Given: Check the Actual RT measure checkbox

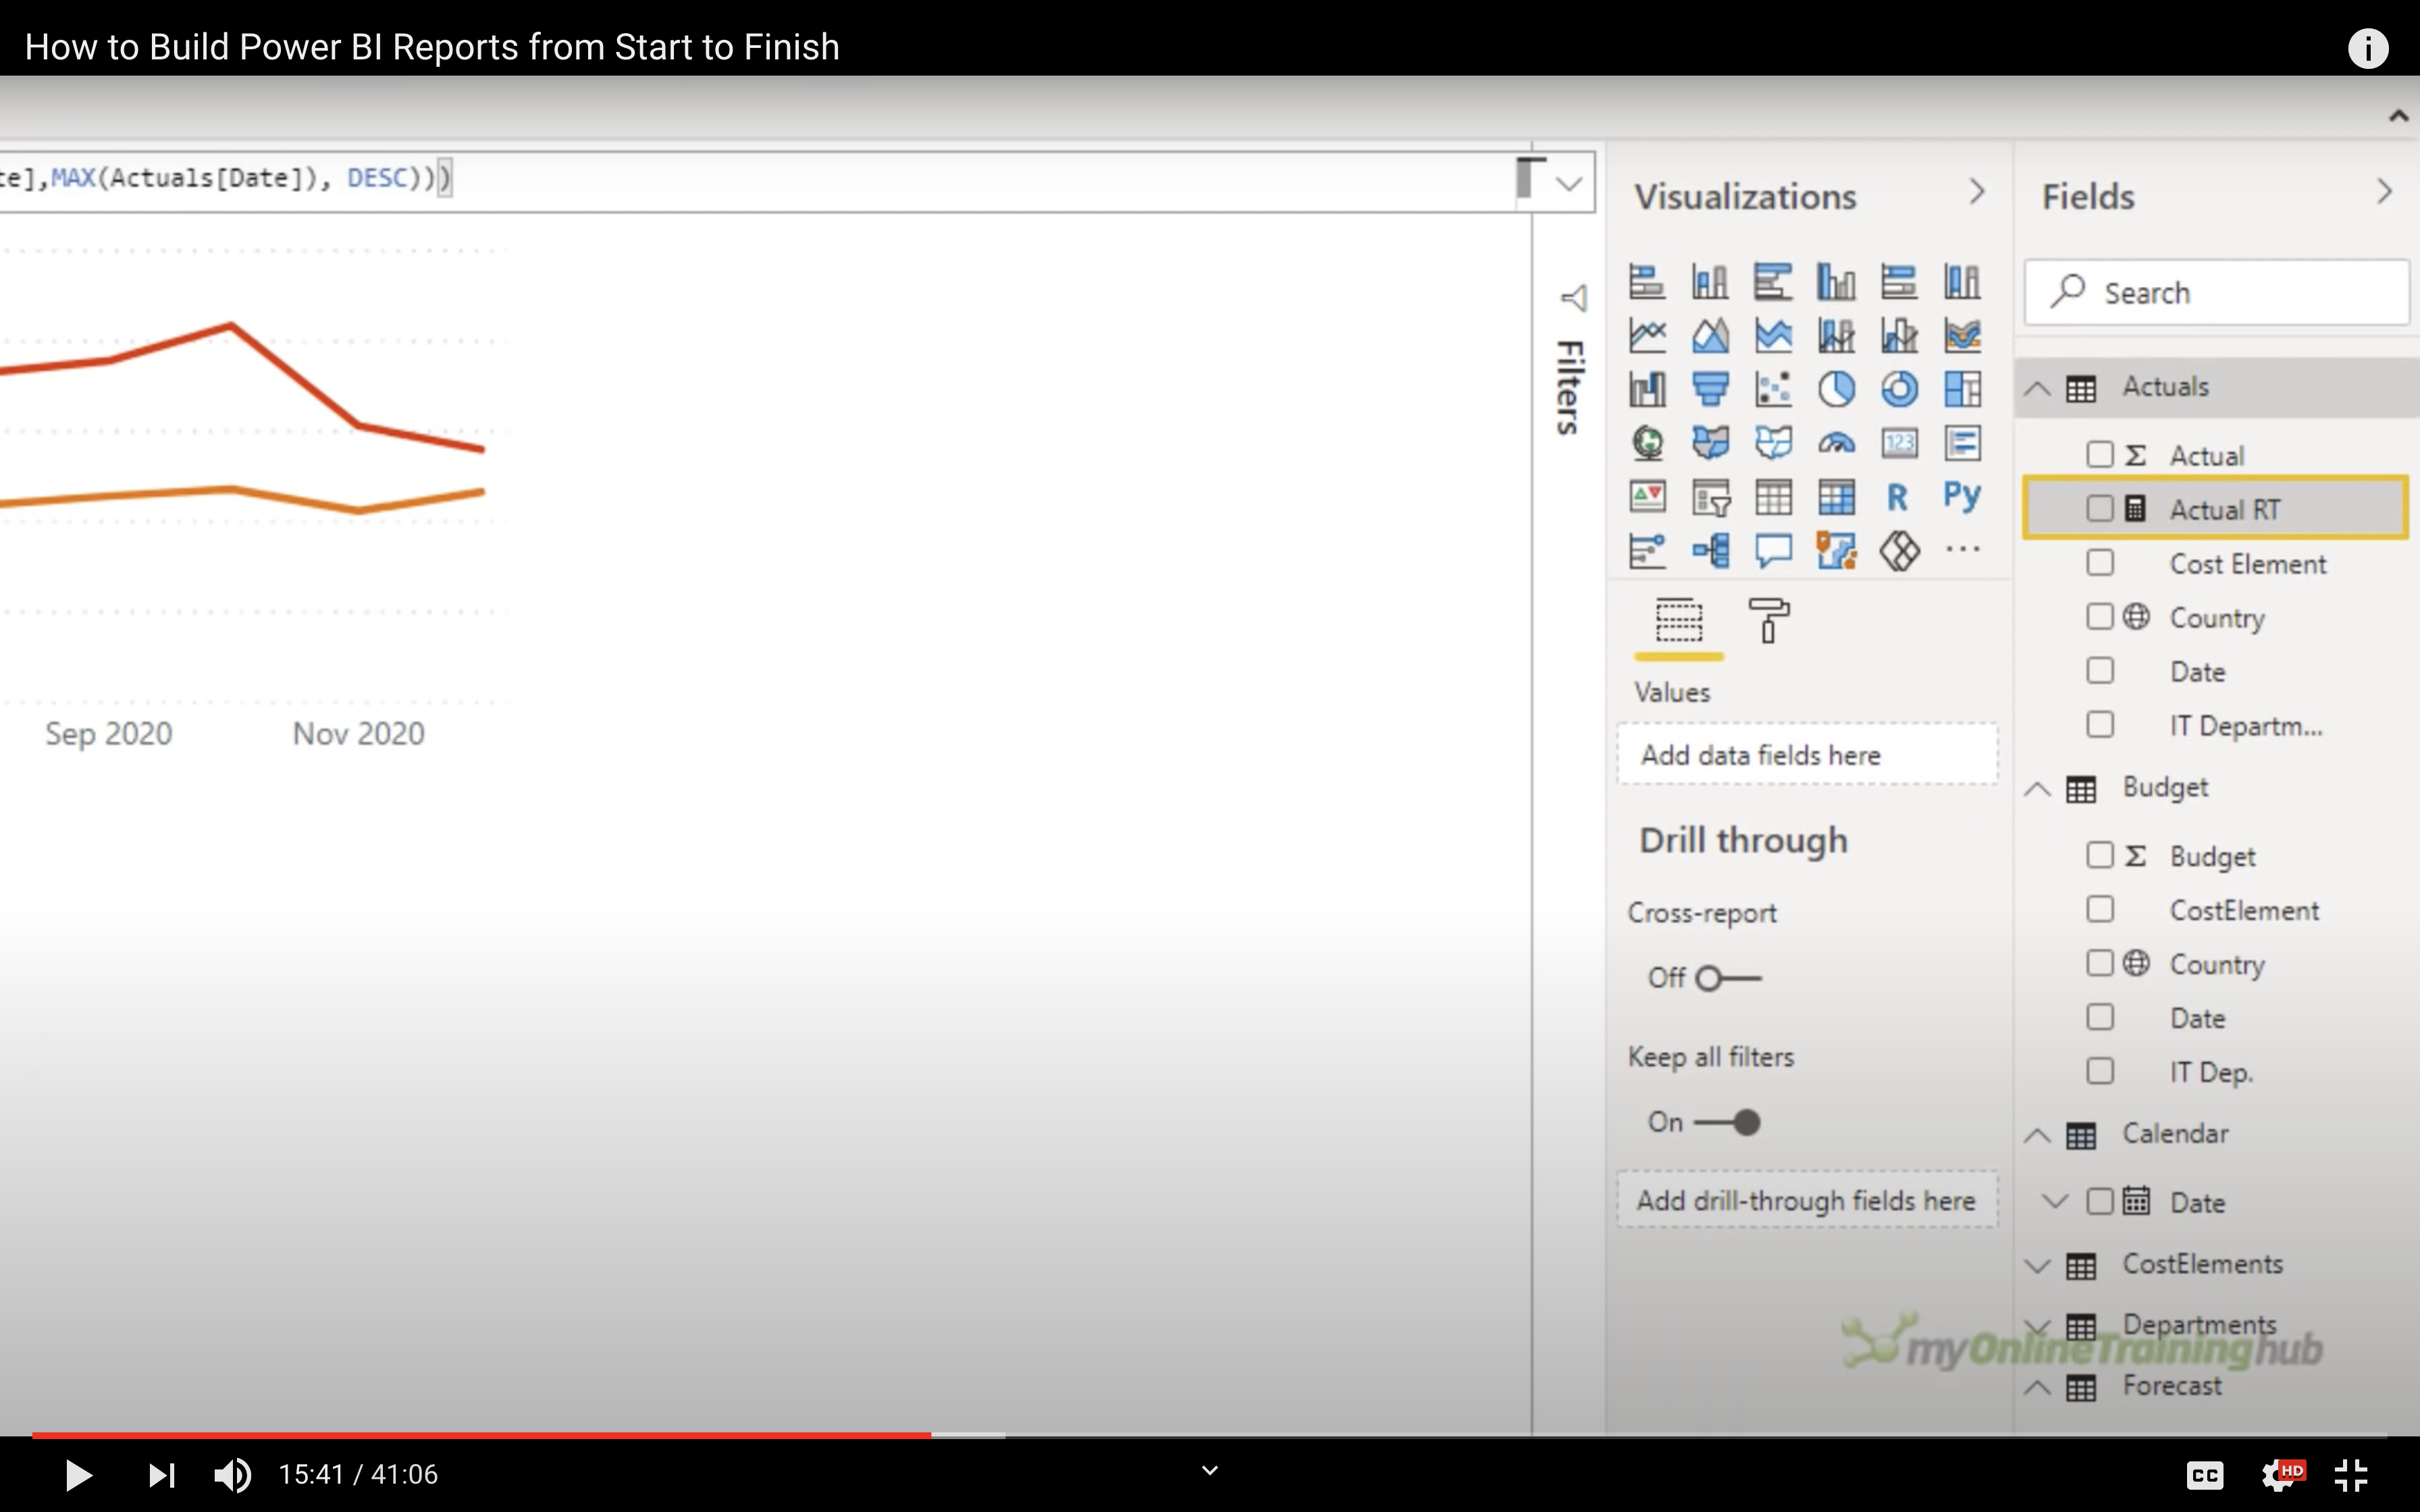Looking at the screenshot, I should pos(2100,509).
